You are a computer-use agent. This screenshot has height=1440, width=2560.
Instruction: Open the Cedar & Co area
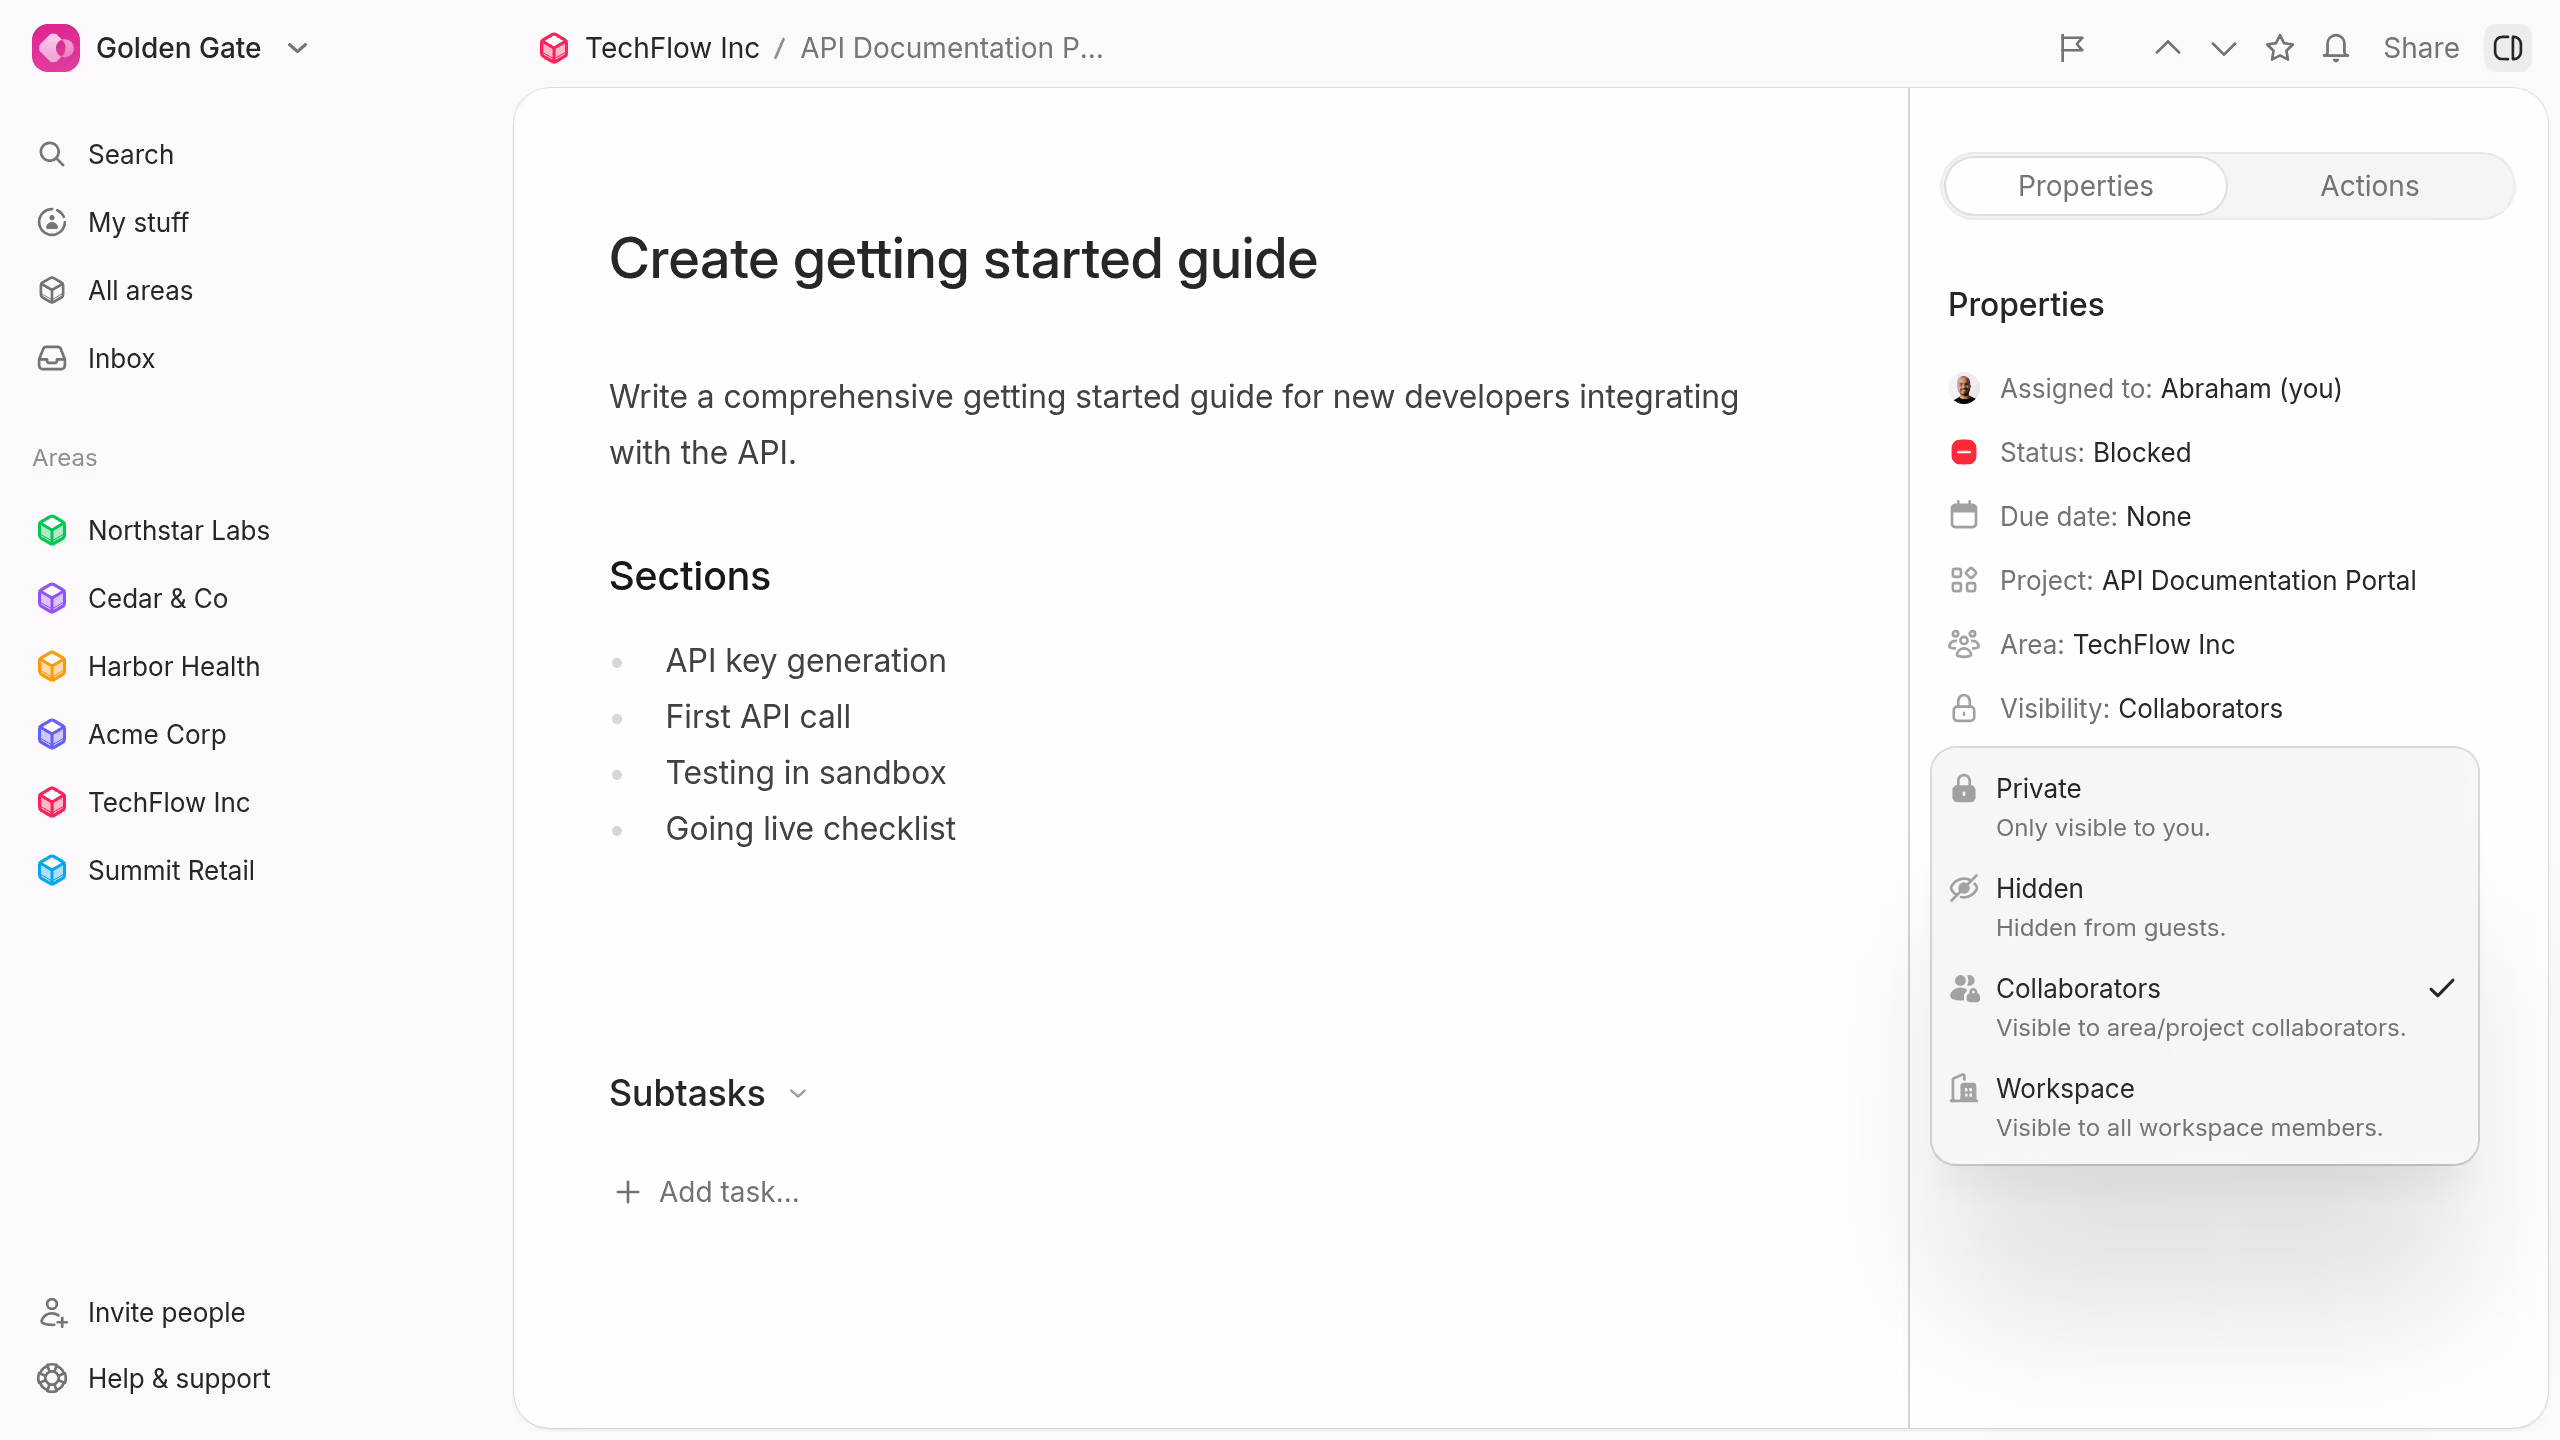(x=133, y=598)
